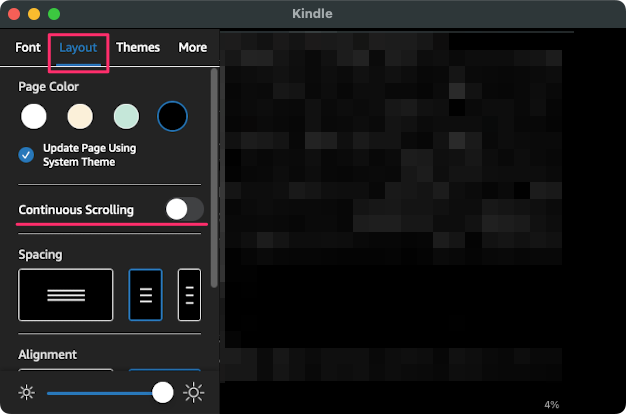The width and height of the screenshot is (626, 414).
Task: Select the white page color
Action: (34, 116)
